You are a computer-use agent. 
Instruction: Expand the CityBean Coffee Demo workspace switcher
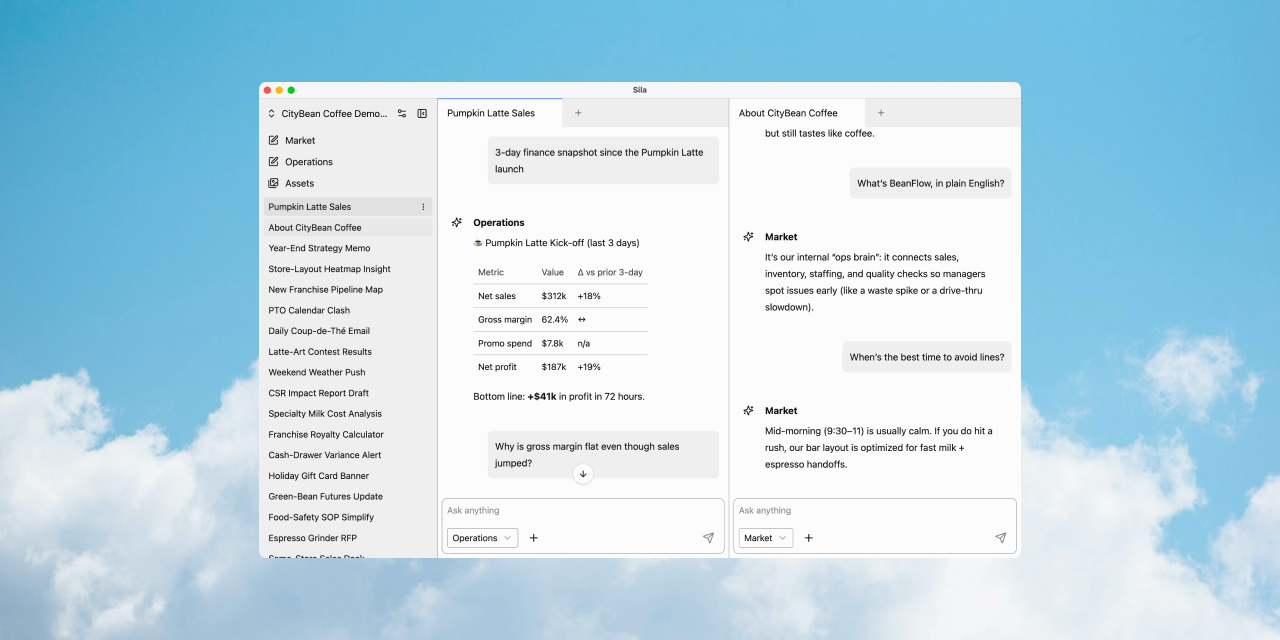point(327,114)
